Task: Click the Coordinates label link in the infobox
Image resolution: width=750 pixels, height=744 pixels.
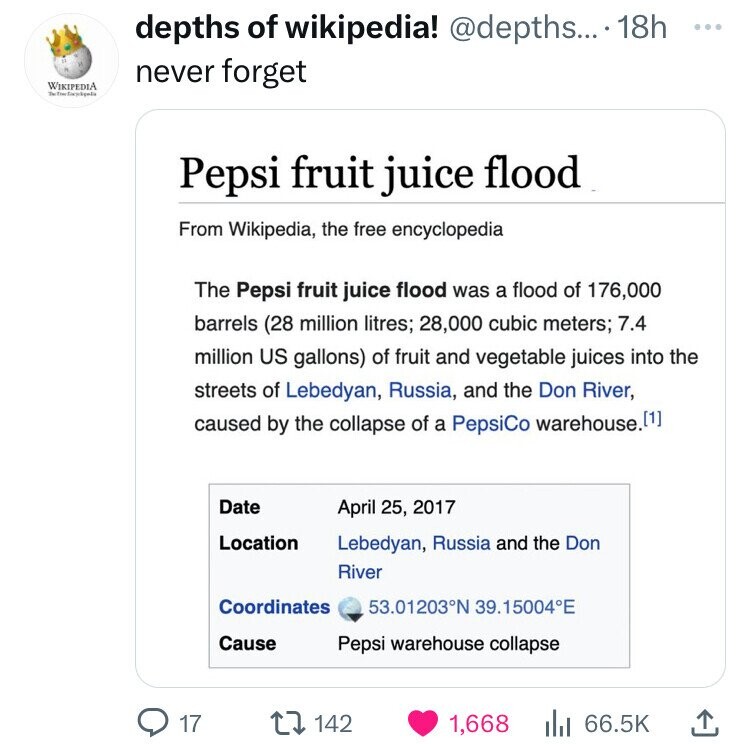Action: point(274,607)
